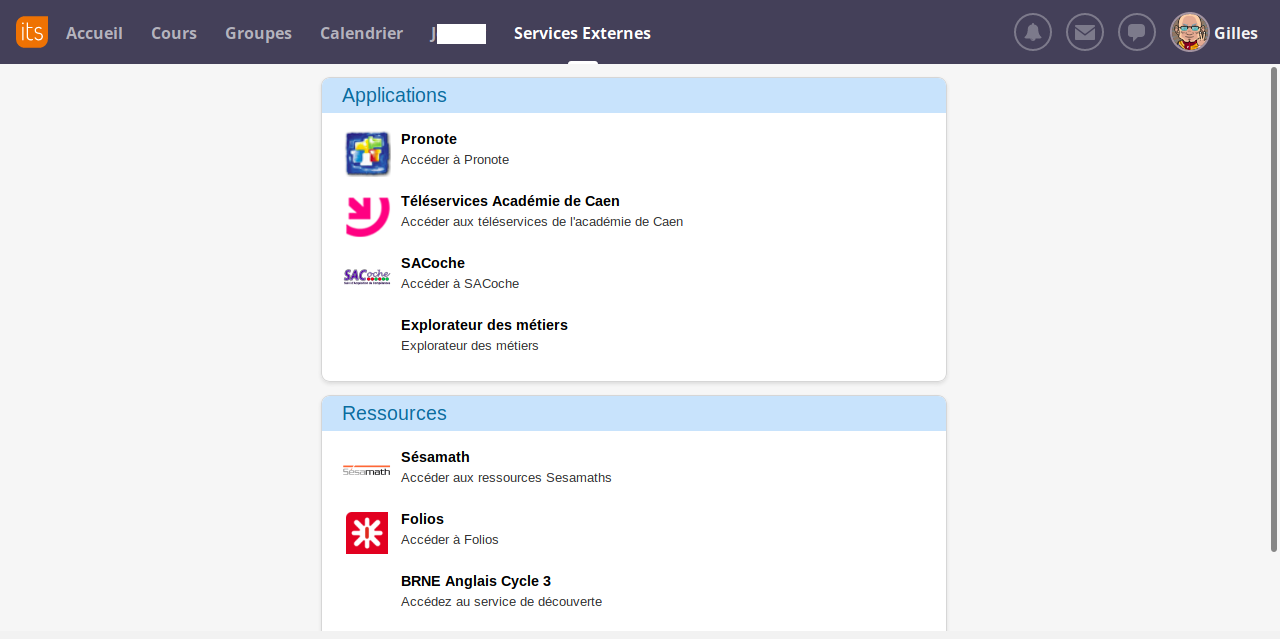Click the user avatar picture
The height and width of the screenshot is (639, 1280).
point(1189,32)
